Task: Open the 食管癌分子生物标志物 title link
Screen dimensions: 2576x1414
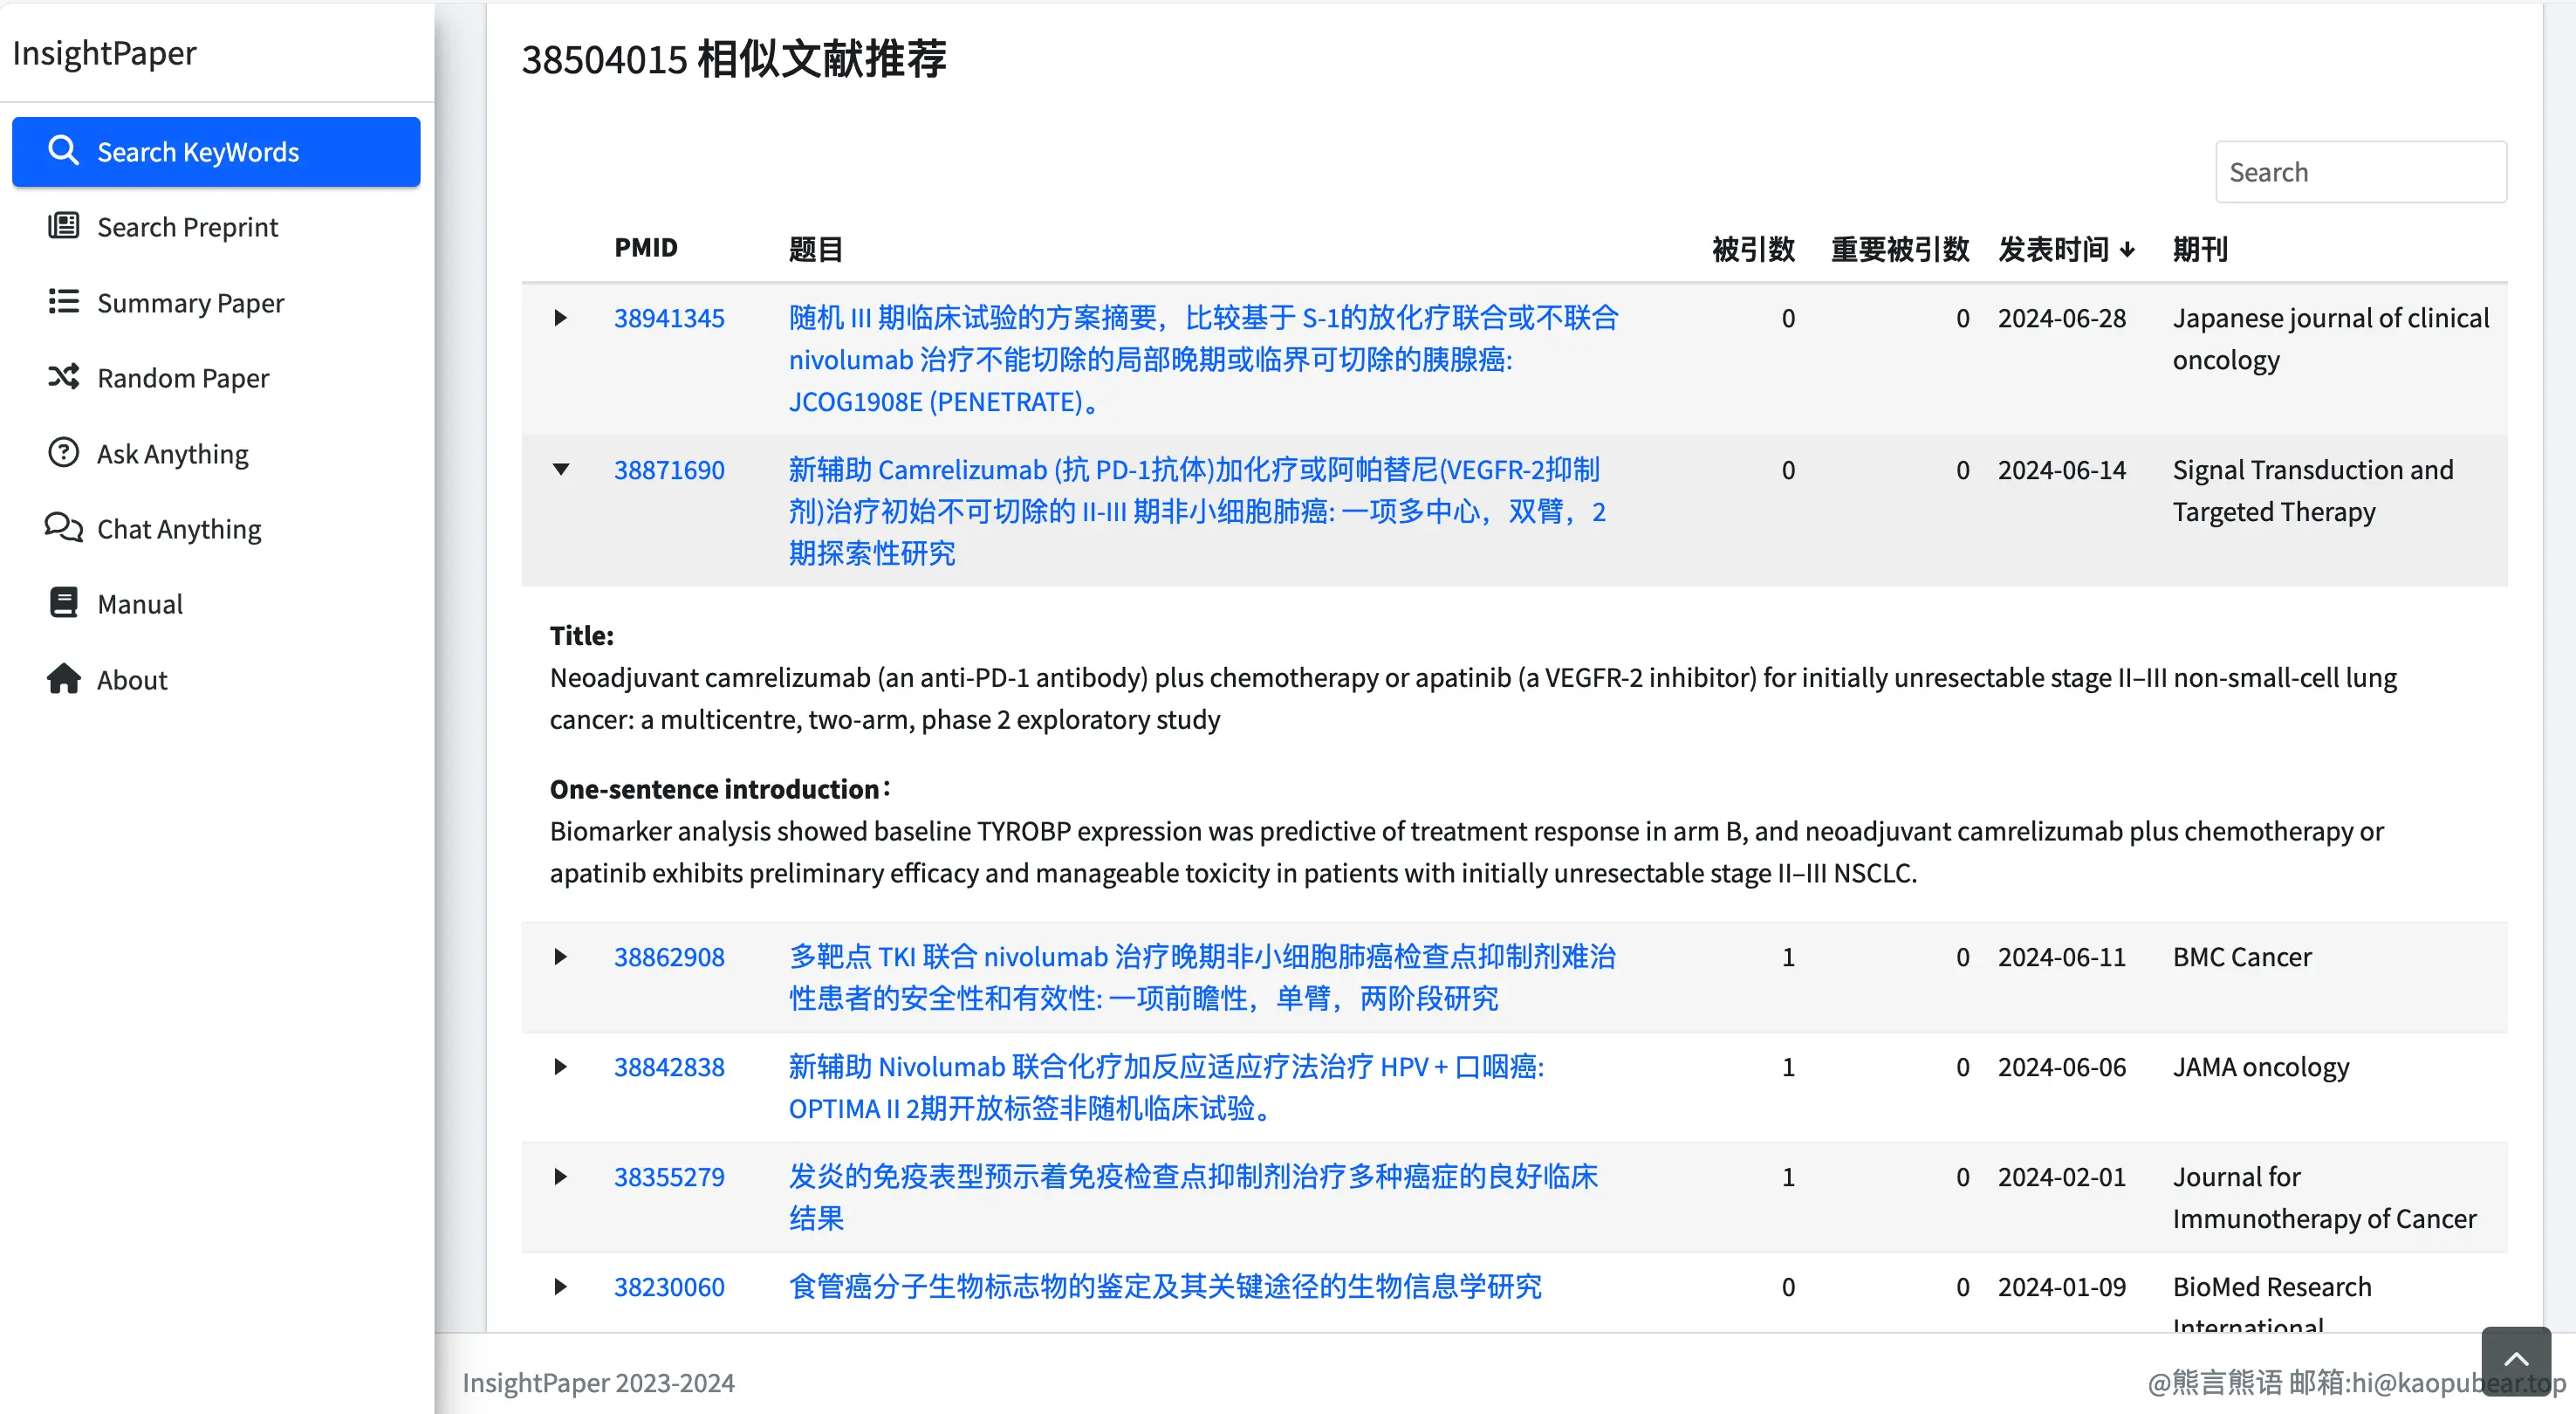Action: point(1165,1287)
